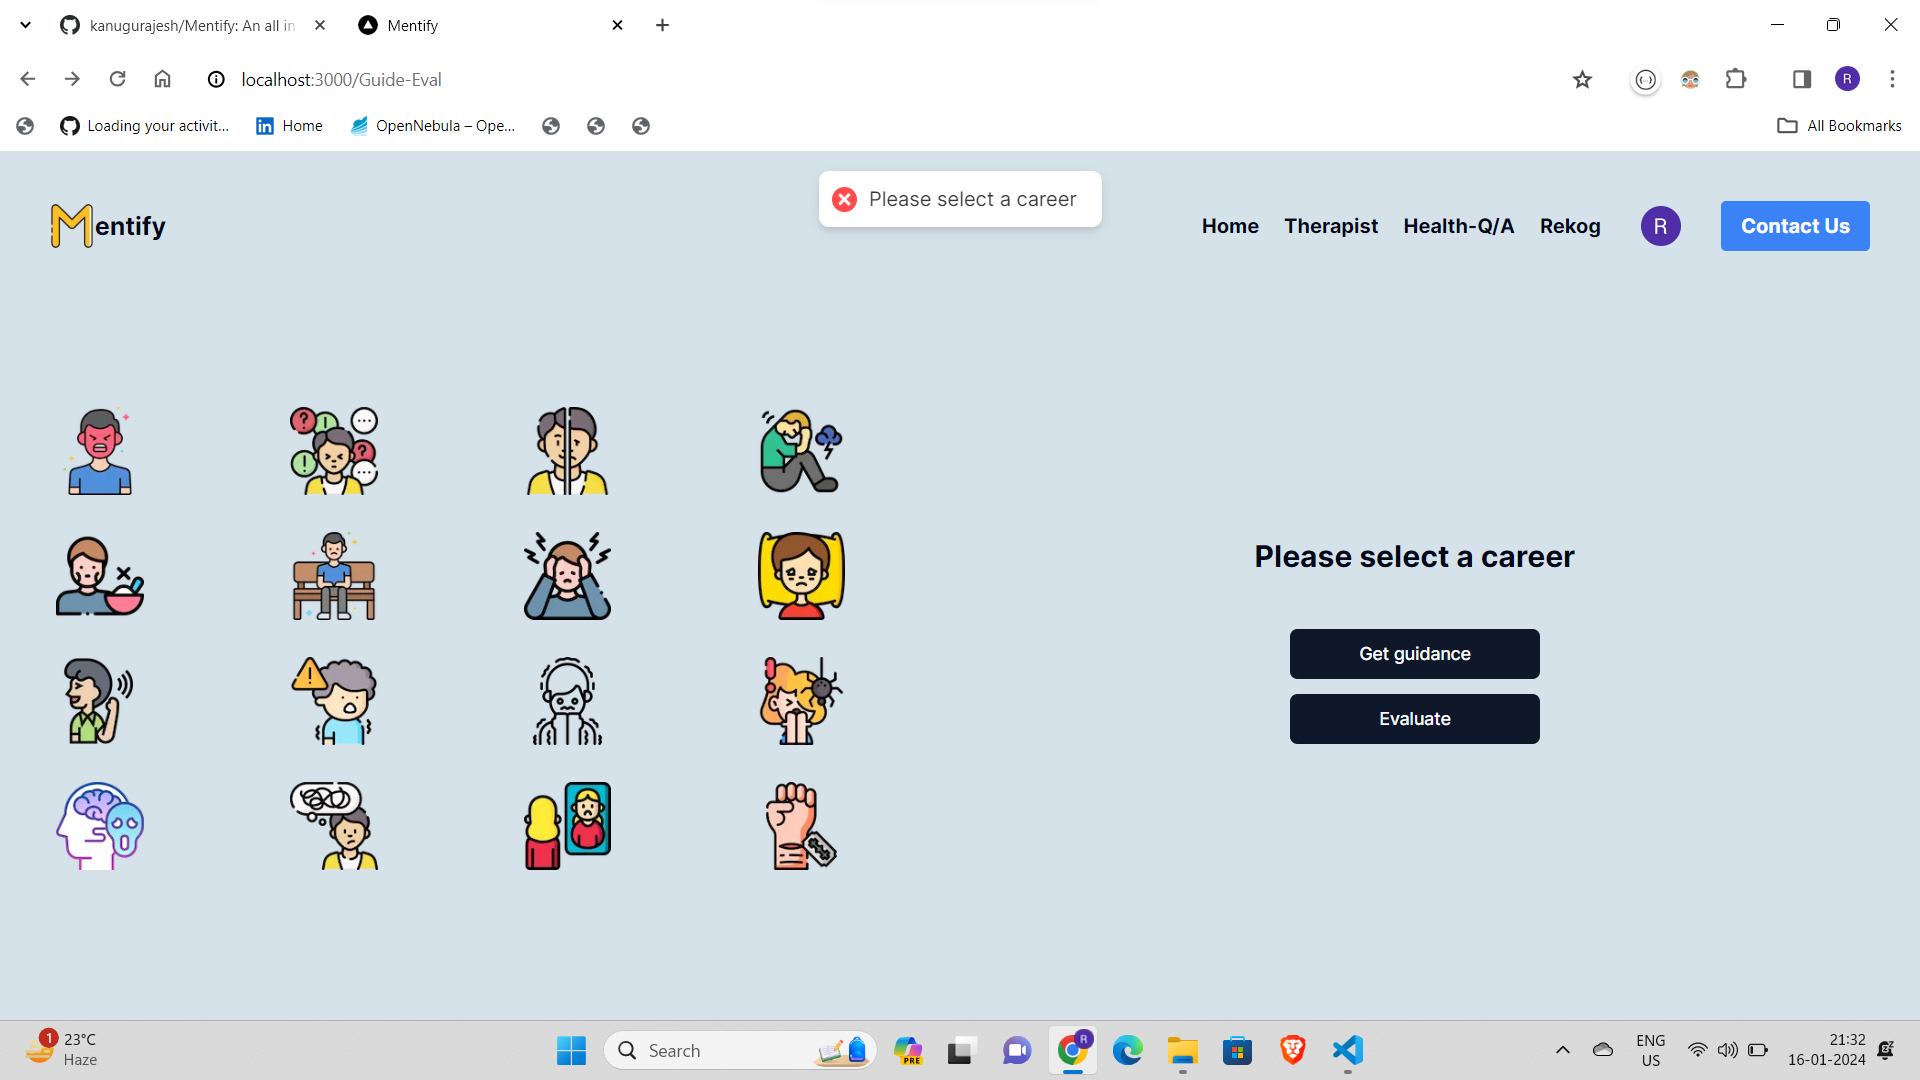Choose the depressed person under storm cloud icon

coord(801,451)
